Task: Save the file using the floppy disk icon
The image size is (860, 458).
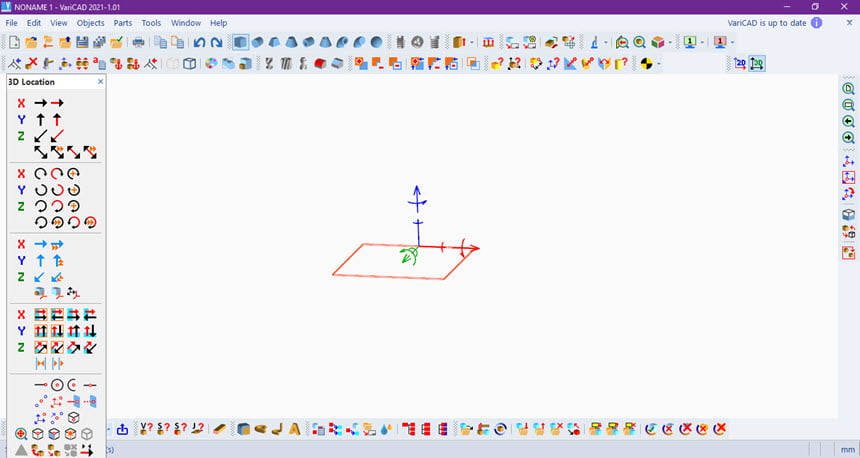Action: (82, 42)
